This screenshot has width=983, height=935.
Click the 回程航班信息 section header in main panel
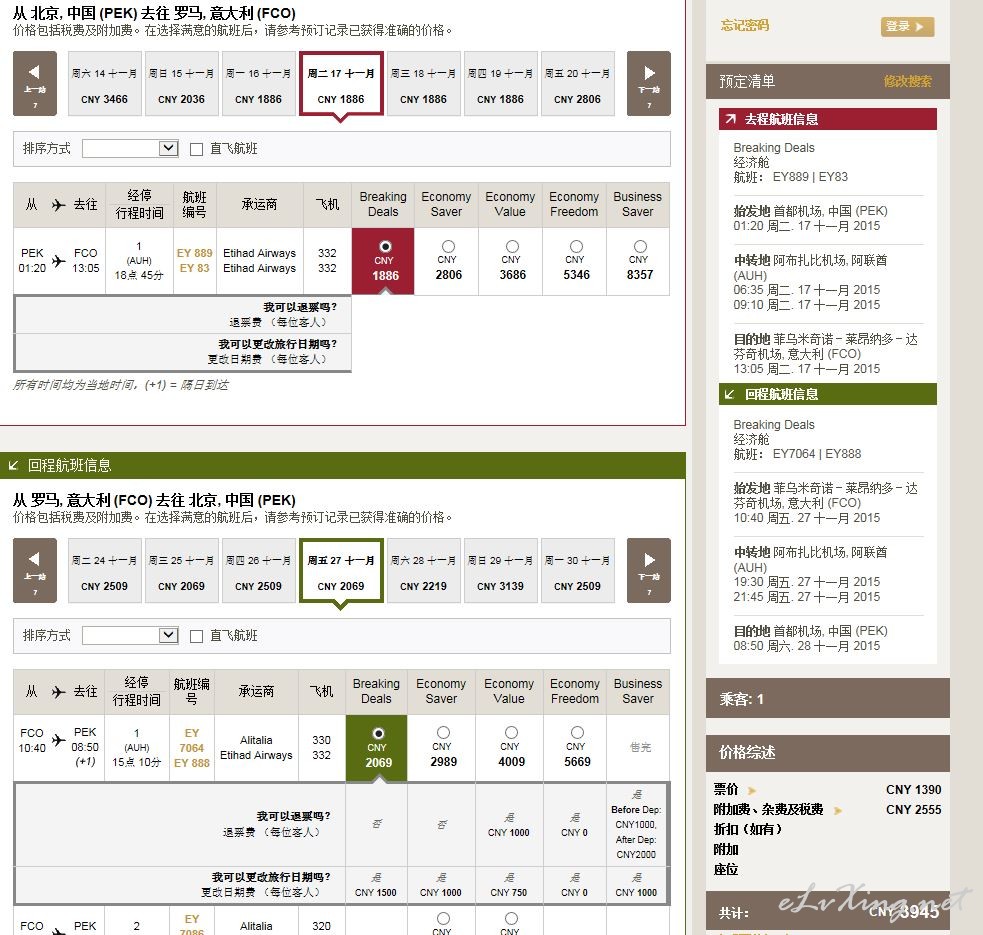tap(342, 465)
